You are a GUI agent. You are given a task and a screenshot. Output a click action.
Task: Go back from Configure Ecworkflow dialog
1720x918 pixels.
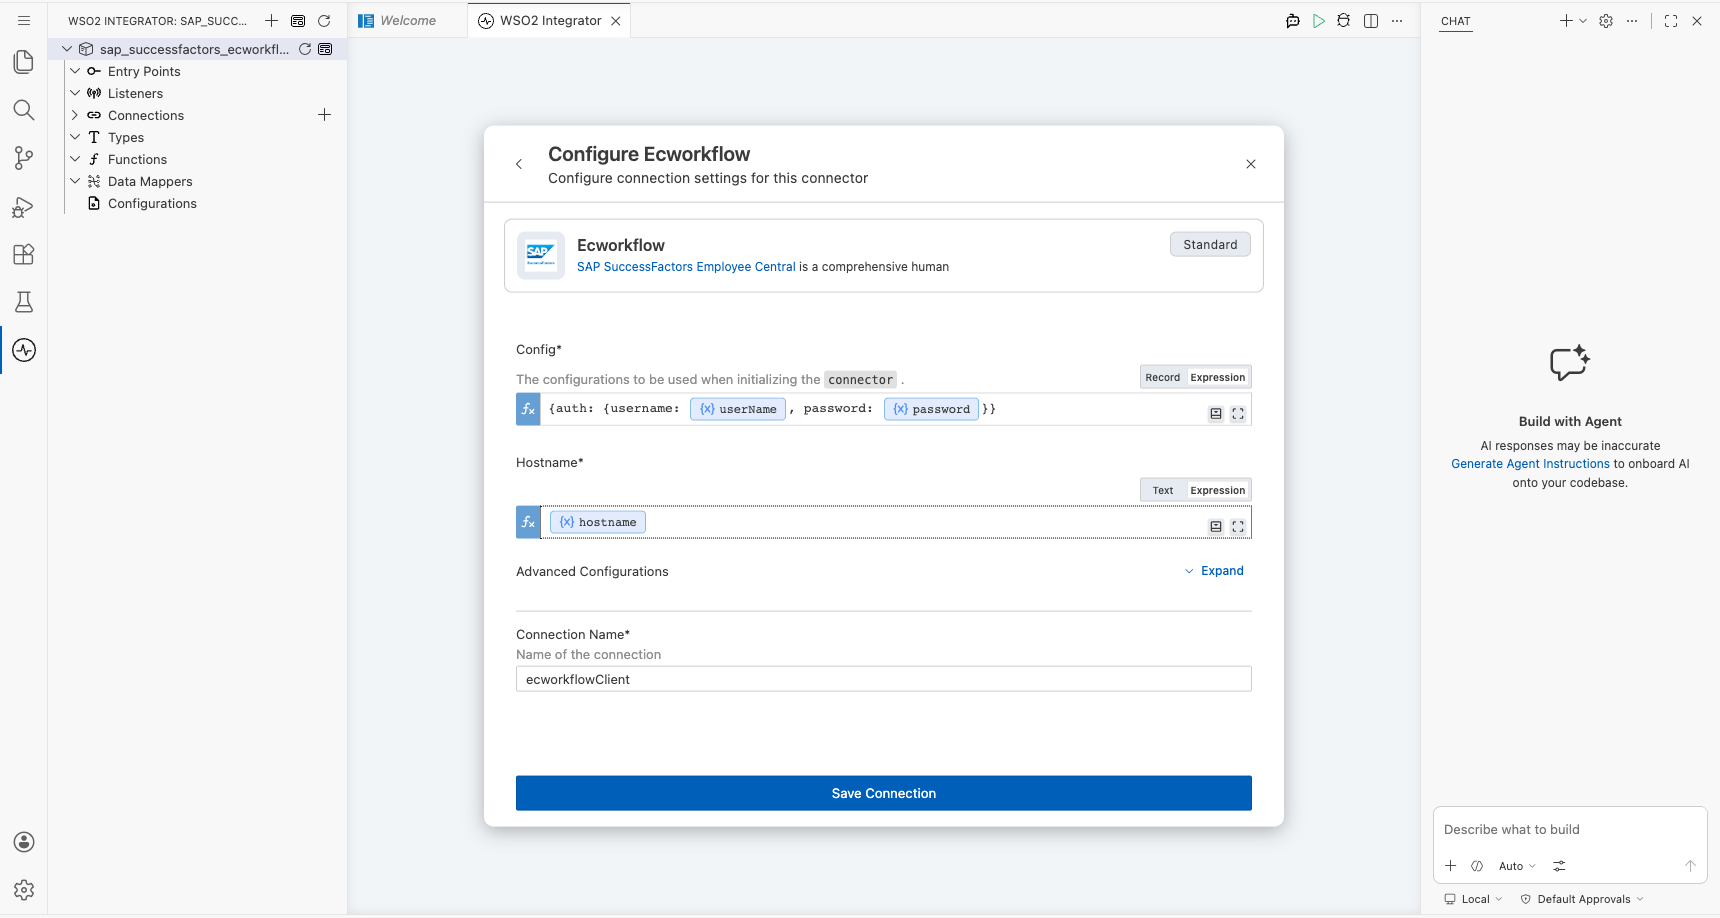coord(519,164)
